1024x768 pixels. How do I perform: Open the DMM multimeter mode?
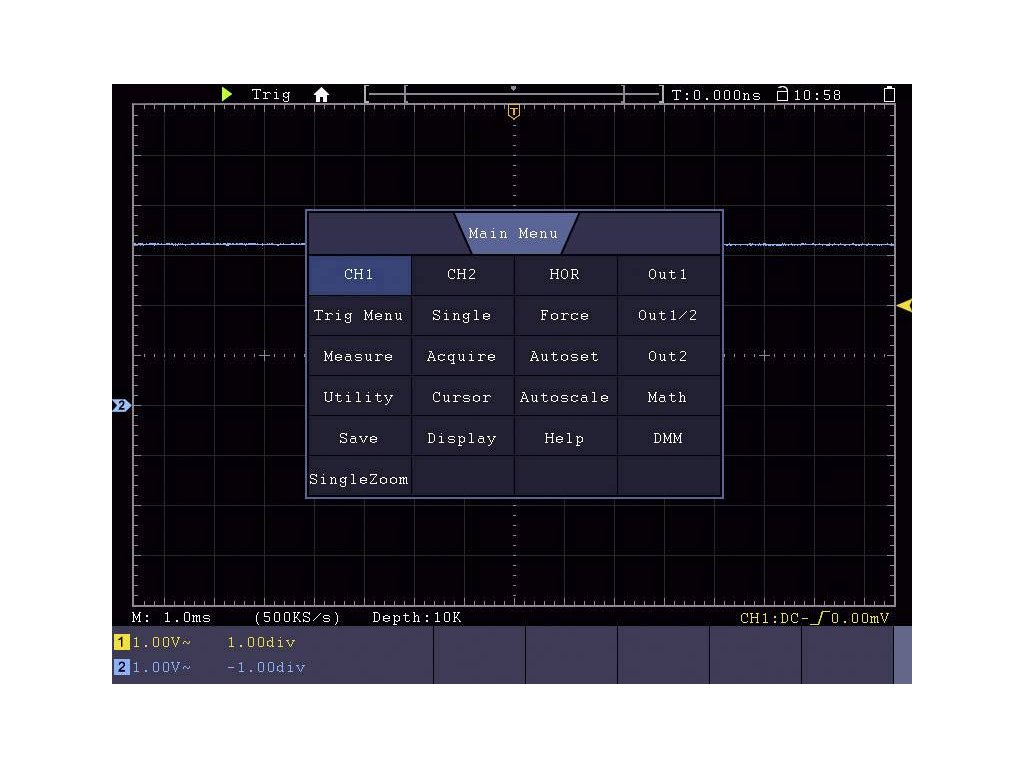tap(668, 439)
